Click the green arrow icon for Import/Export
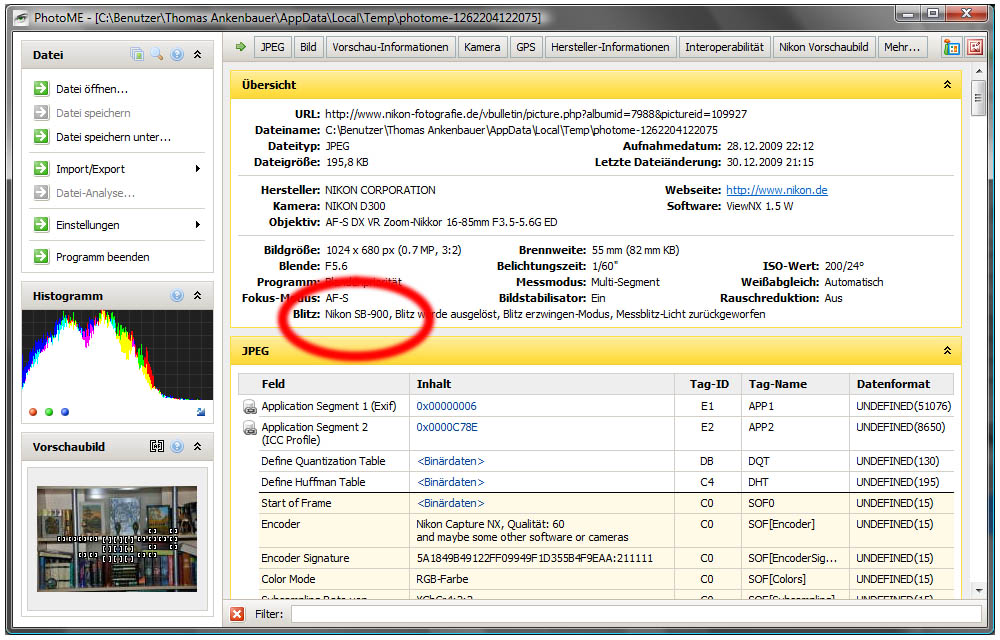This screenshot has height=640, width=1000. [41, 168]
